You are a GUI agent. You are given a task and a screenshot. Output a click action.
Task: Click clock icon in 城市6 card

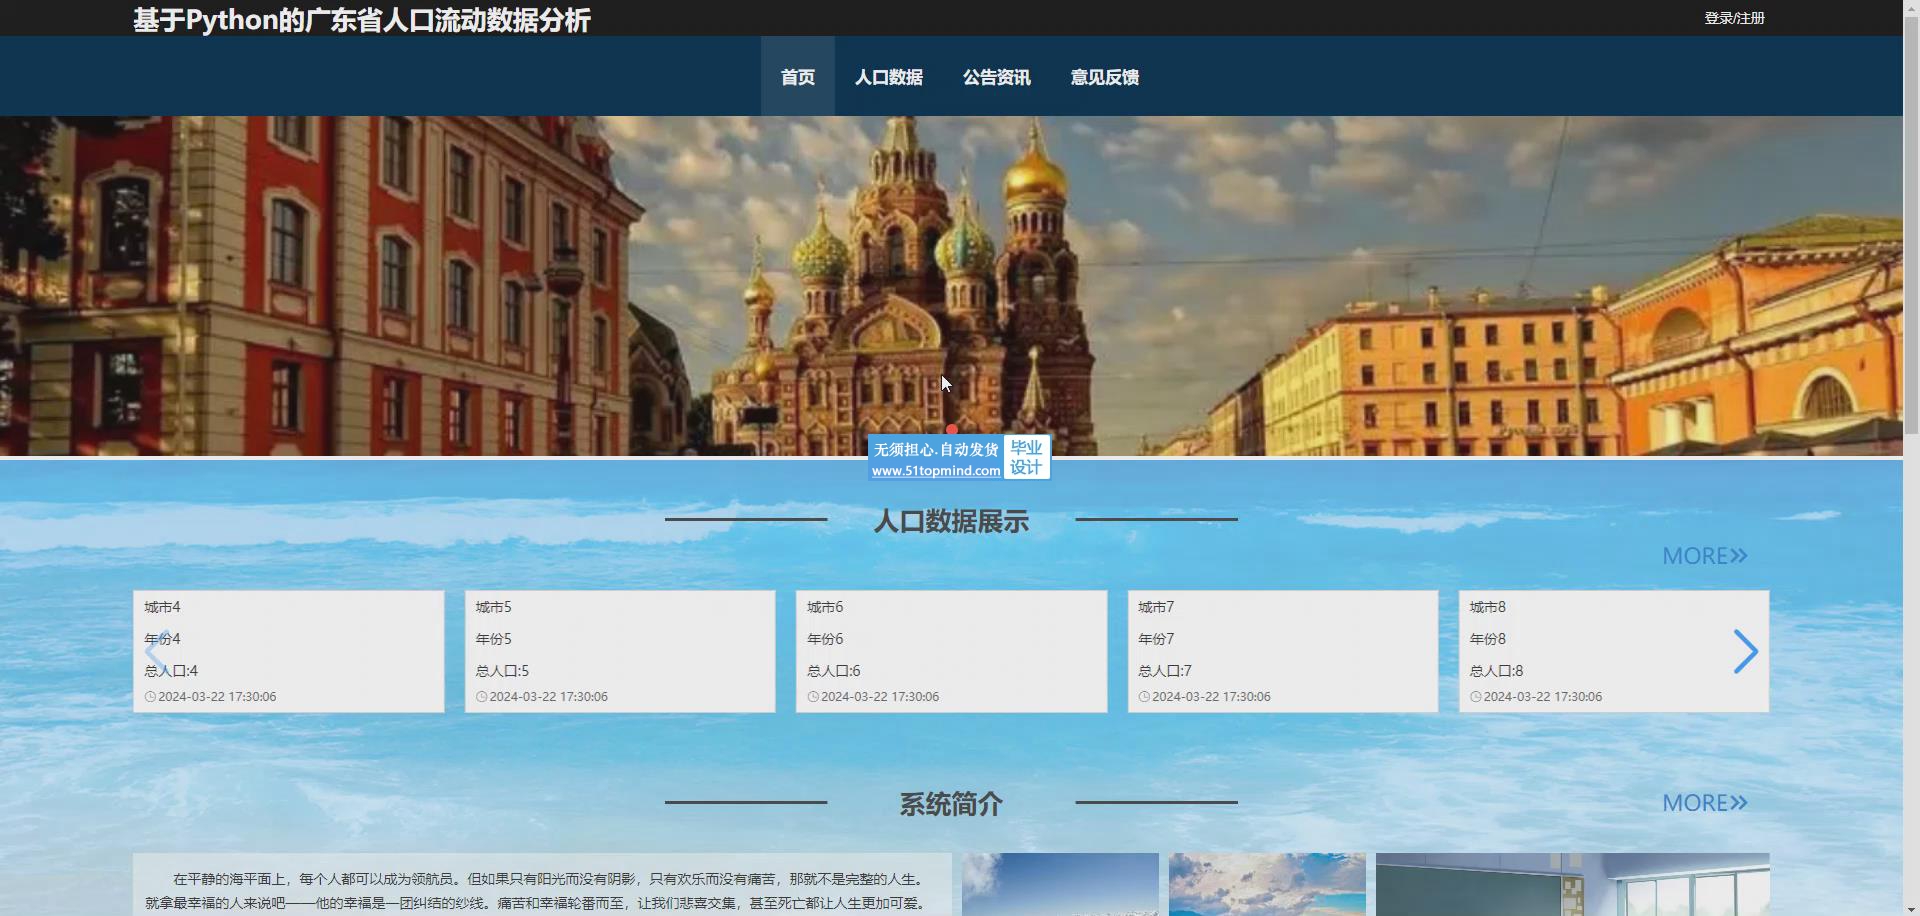click(813, 697)
